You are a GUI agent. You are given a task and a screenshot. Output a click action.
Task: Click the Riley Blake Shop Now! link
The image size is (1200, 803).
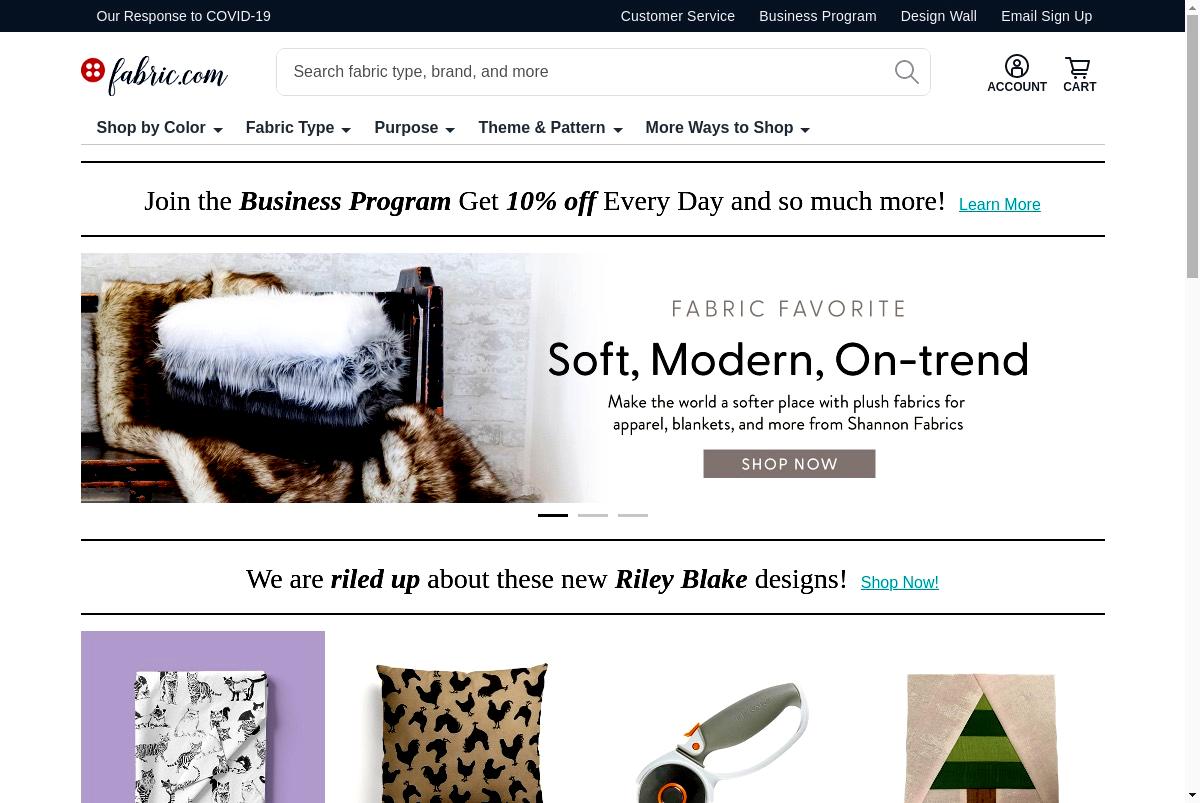pyautogui.click(x=899, y=582)
